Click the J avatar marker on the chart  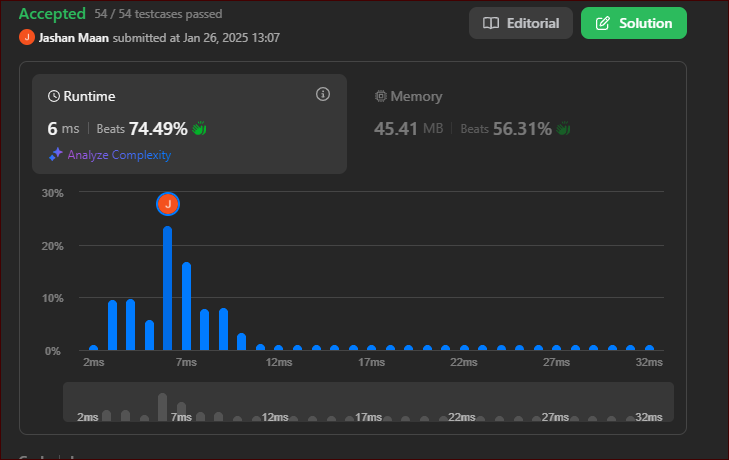pyautogui.click(x=168, y=204)
